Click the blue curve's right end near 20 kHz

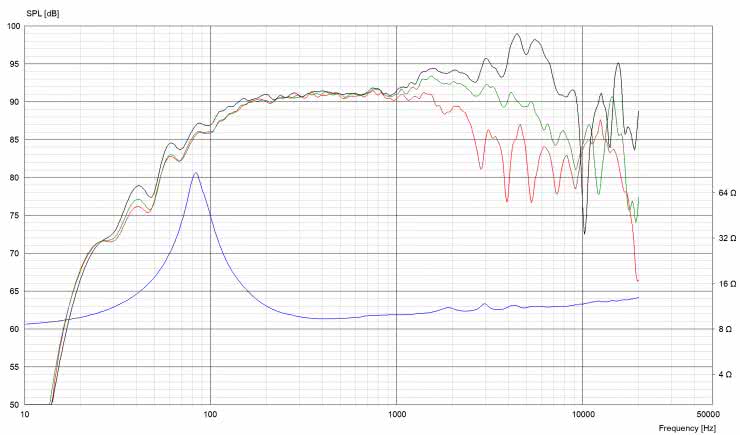point(638,297)
